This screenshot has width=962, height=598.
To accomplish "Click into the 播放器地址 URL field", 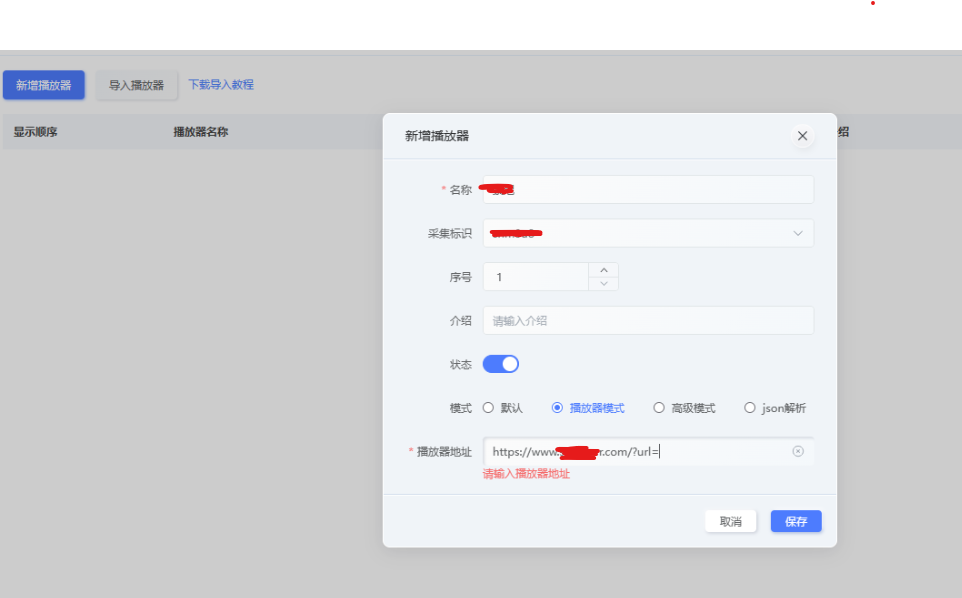I will pyautogui.click(x=648, y=451).
